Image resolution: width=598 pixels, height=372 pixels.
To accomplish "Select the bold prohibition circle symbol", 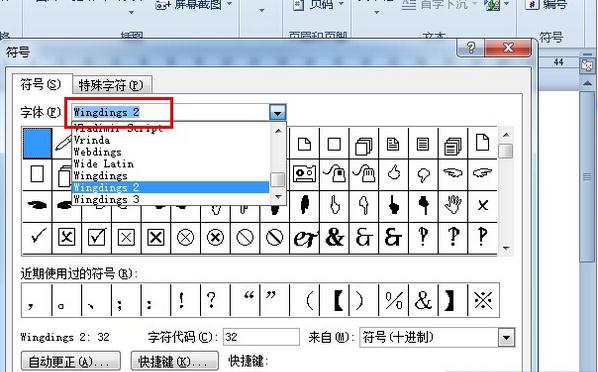I will (x=275, y=238).
